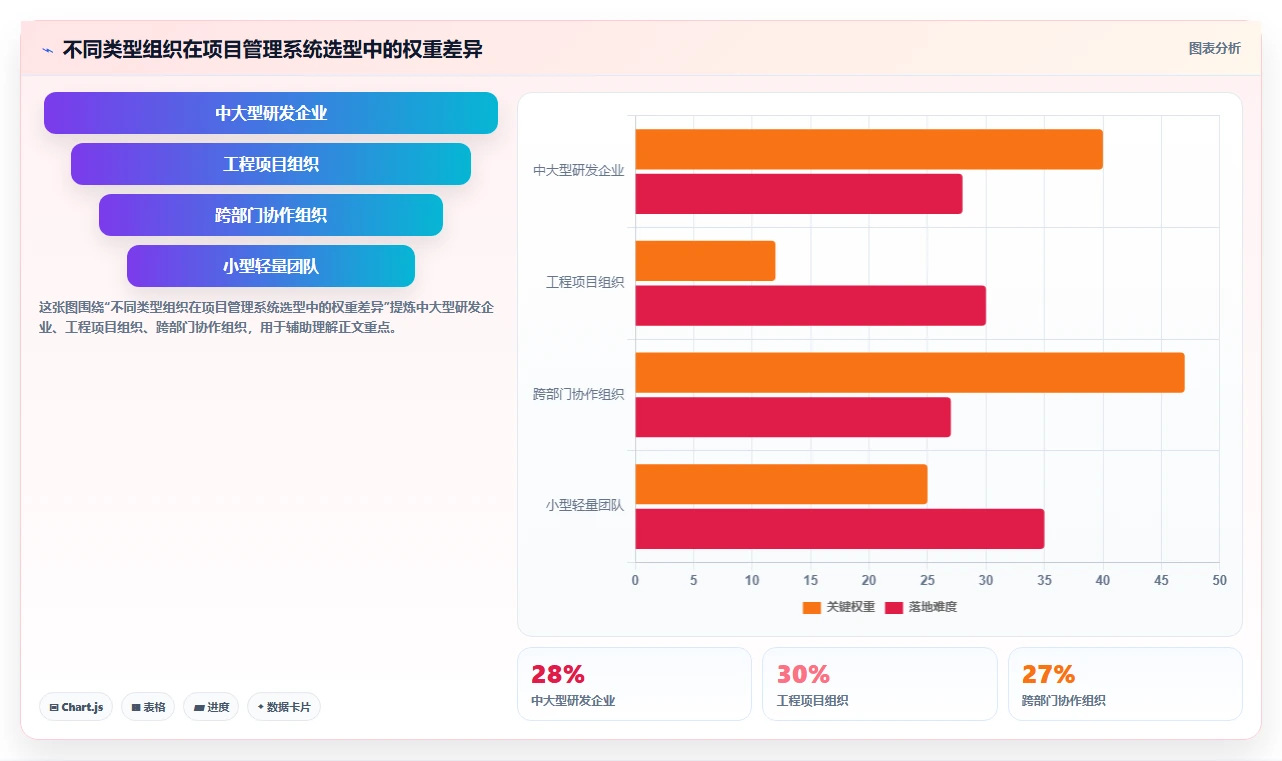The width and height of the screenshot is (1282, 761).
Task: Click the 小型轻量团队 y-axis label
Action: pyautogui.click(x=585, y=506)
